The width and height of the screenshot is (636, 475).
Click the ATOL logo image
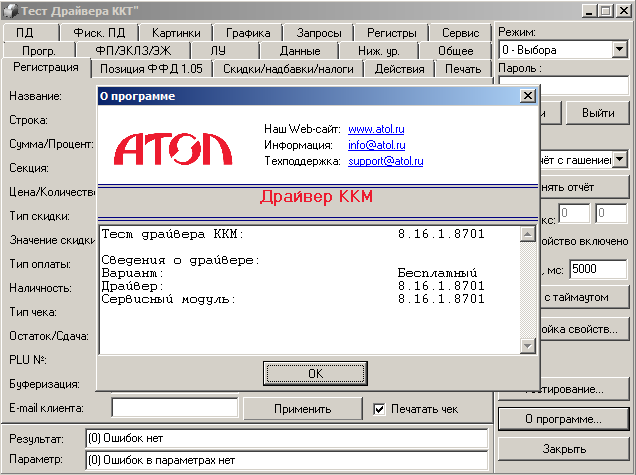pyautogui.click(x=173, y=149)
